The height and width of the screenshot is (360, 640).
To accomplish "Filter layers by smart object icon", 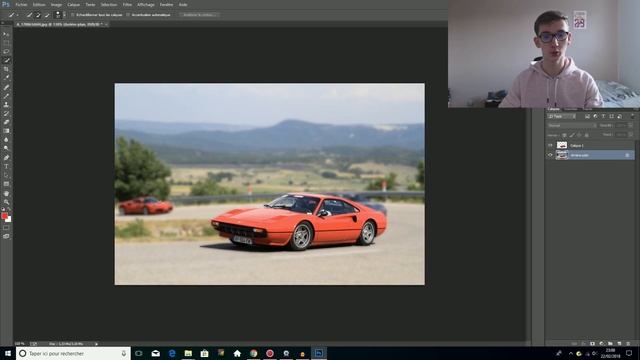I will point(619,116).
